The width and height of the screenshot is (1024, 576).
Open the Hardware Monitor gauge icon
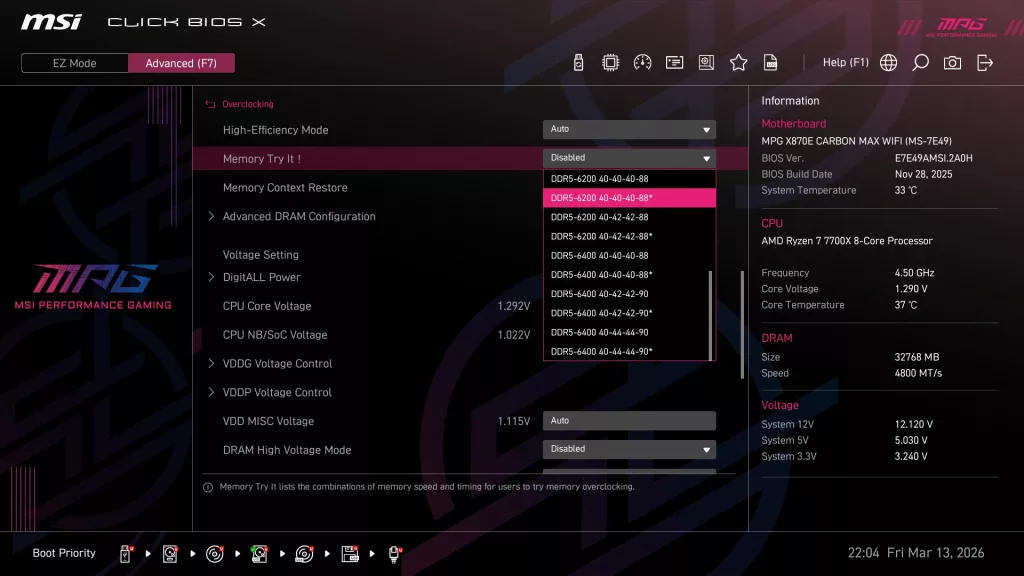[x=642, y=62]
